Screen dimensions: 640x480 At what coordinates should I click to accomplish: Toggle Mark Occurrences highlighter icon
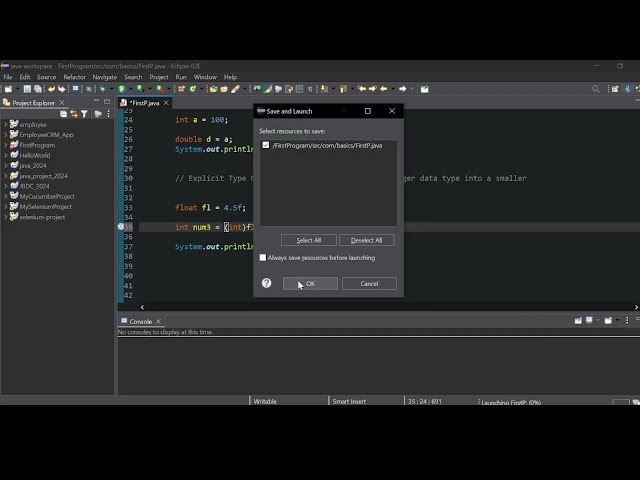pos(267,89)
